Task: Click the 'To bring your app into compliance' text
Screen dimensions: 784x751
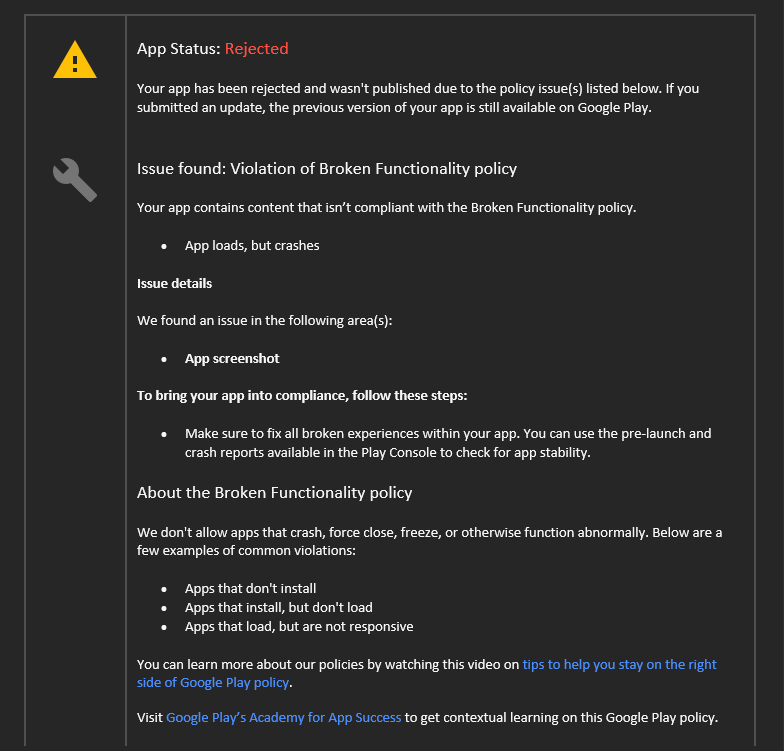Action: [x=302, y=396]
